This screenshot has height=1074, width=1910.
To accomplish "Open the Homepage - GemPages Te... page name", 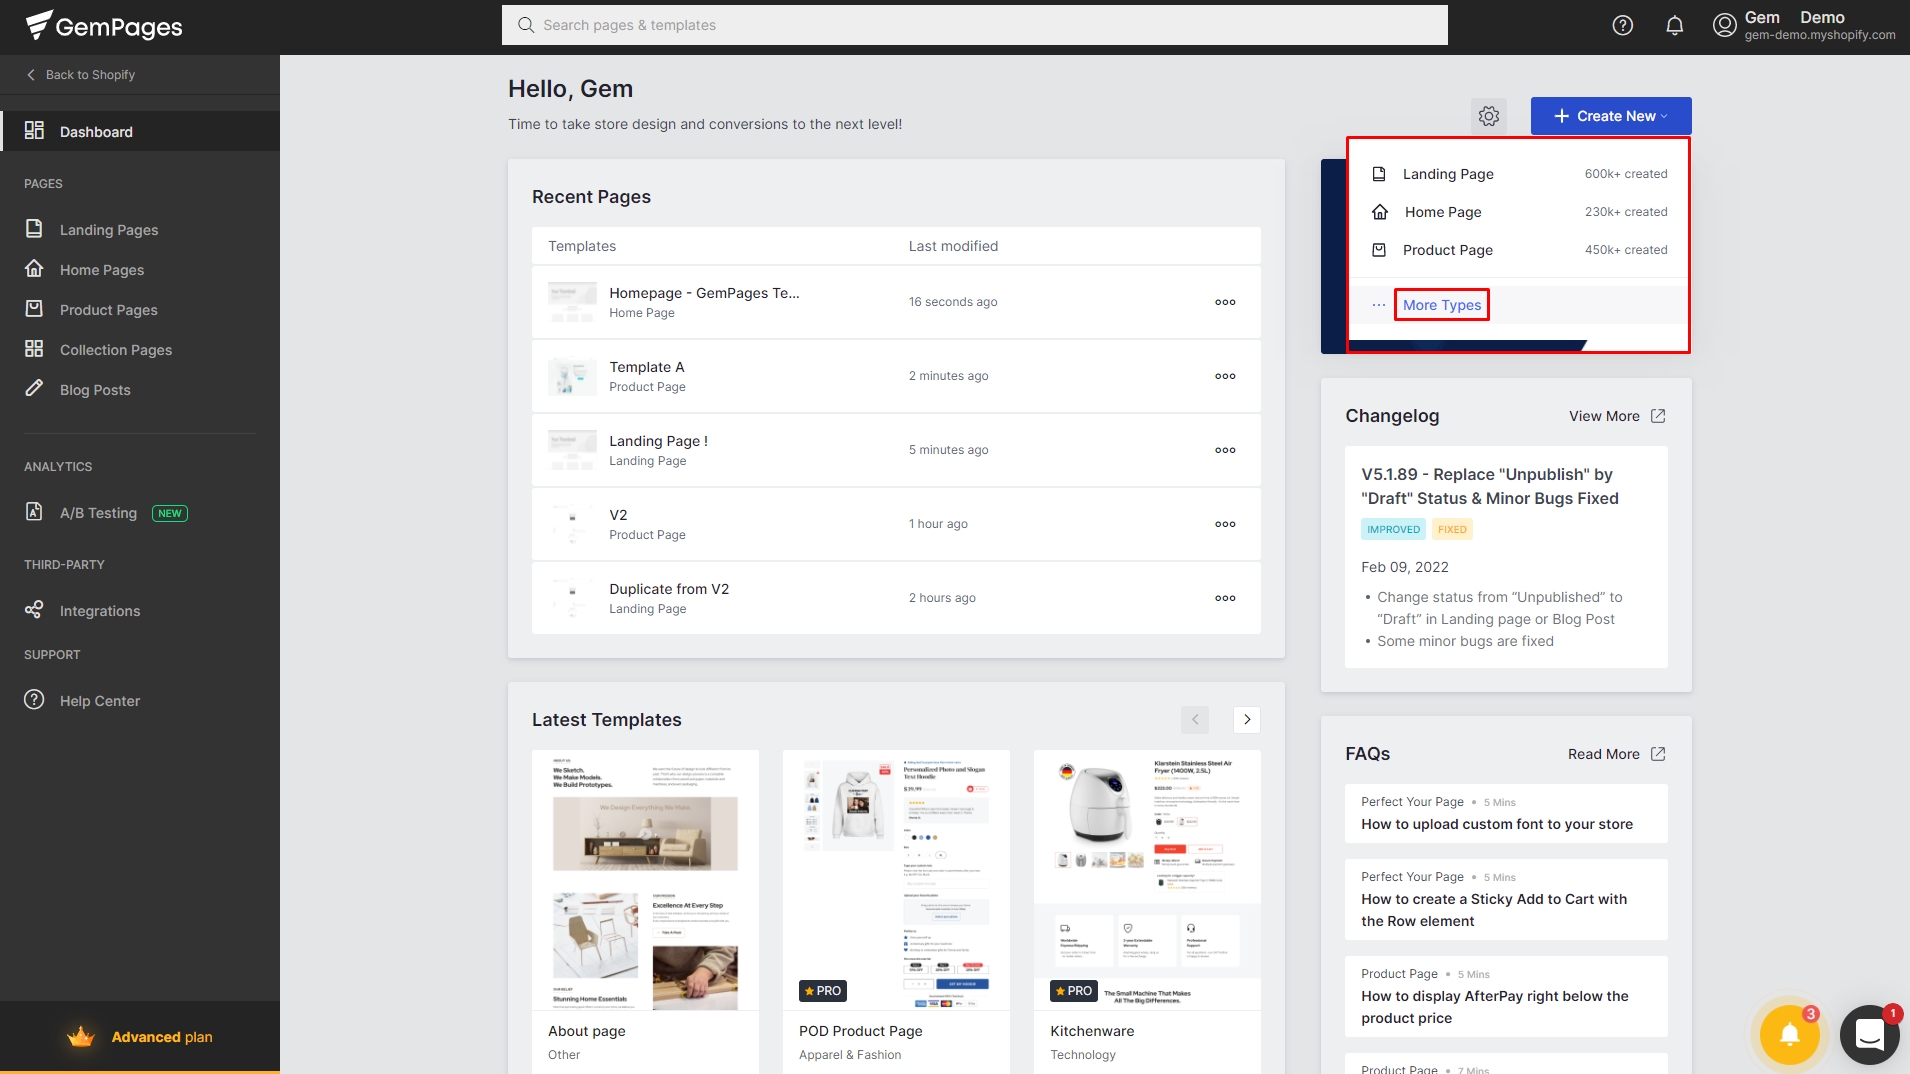I will 704,293.
